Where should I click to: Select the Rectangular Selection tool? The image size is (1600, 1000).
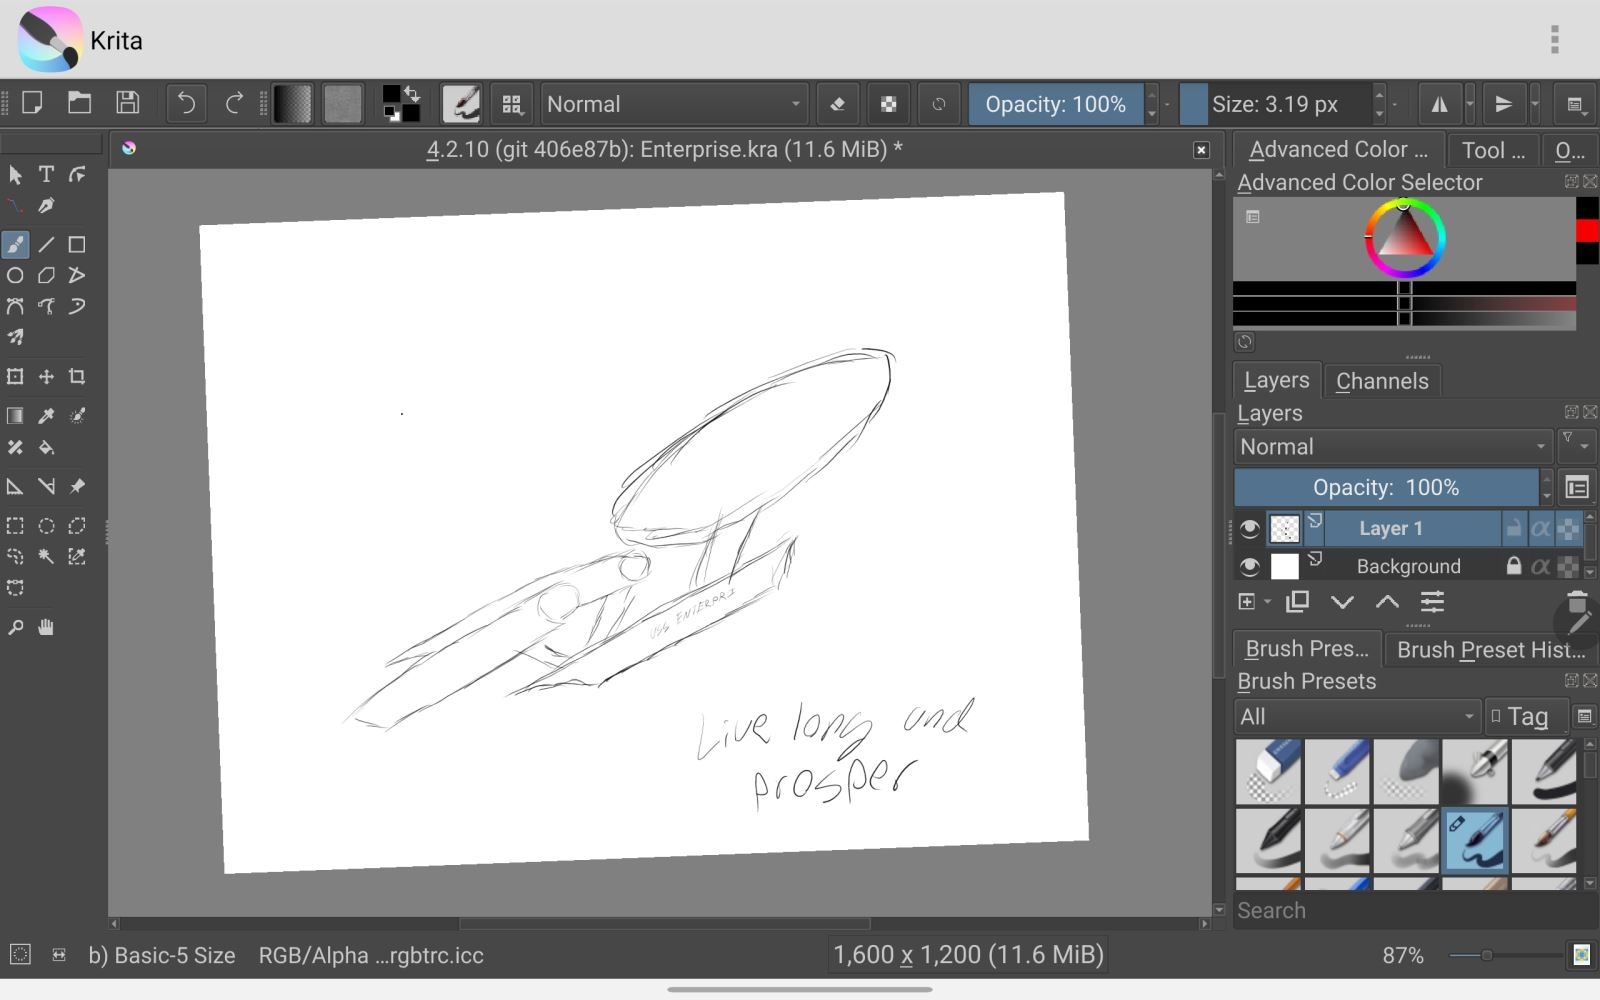(x=15, y=526)
